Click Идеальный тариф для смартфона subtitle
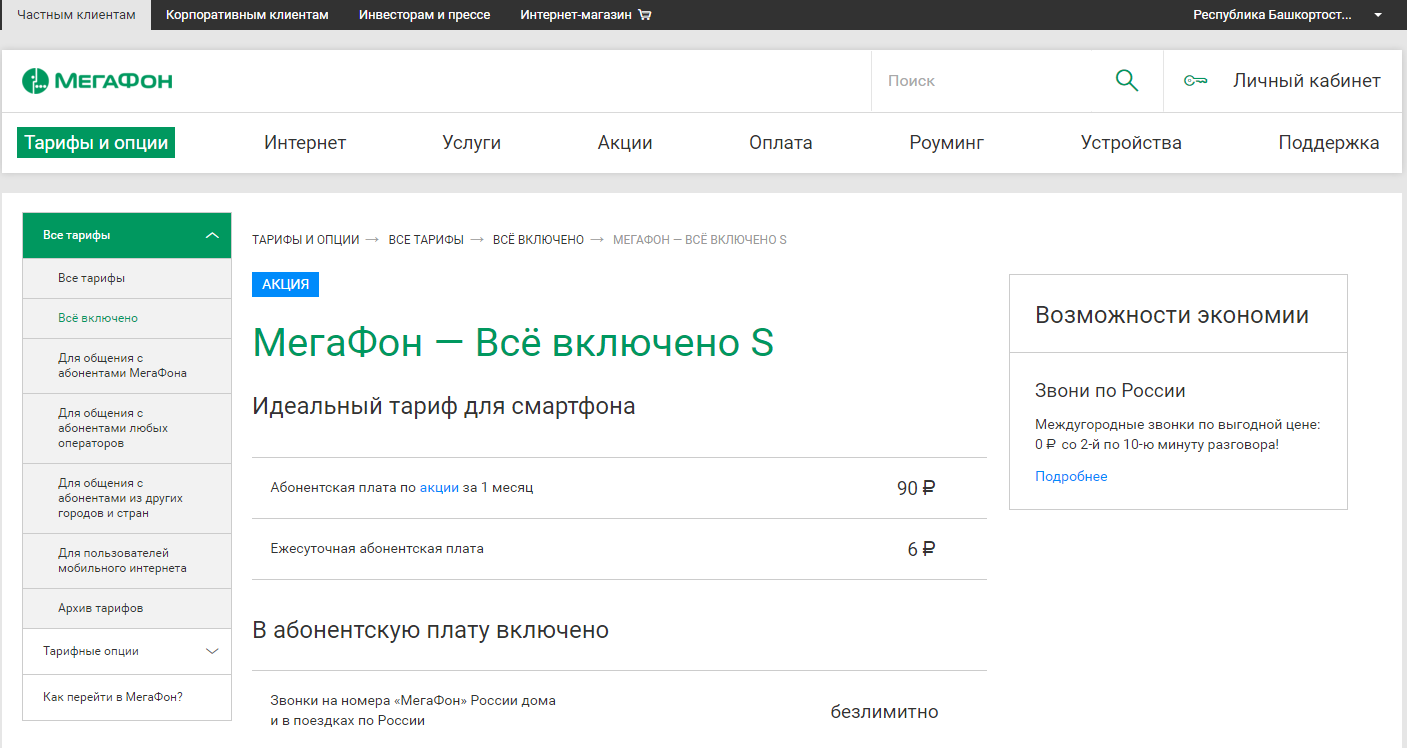This screenshot has width=1407, height=748. (x=444, y=407)
